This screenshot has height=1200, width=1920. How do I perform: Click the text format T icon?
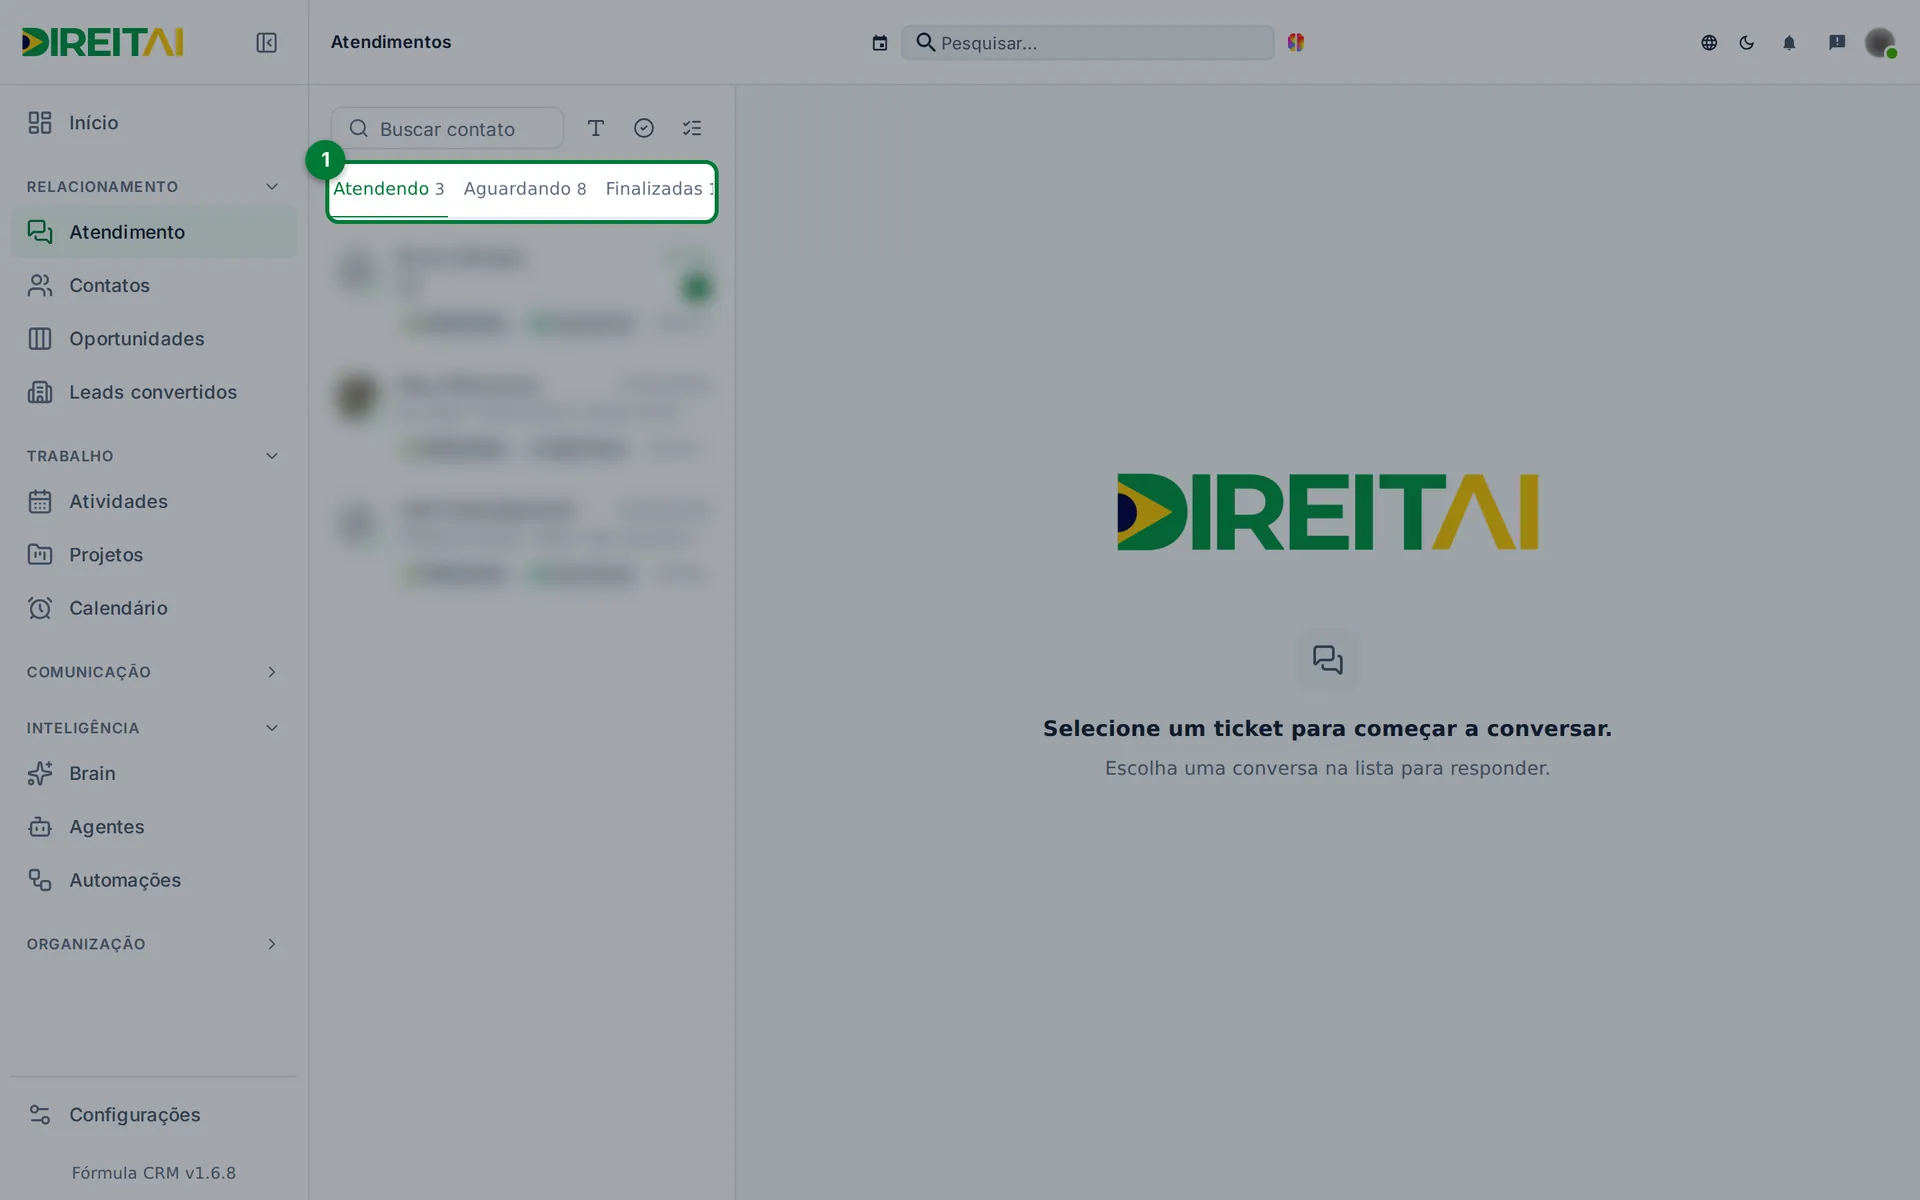596,128
